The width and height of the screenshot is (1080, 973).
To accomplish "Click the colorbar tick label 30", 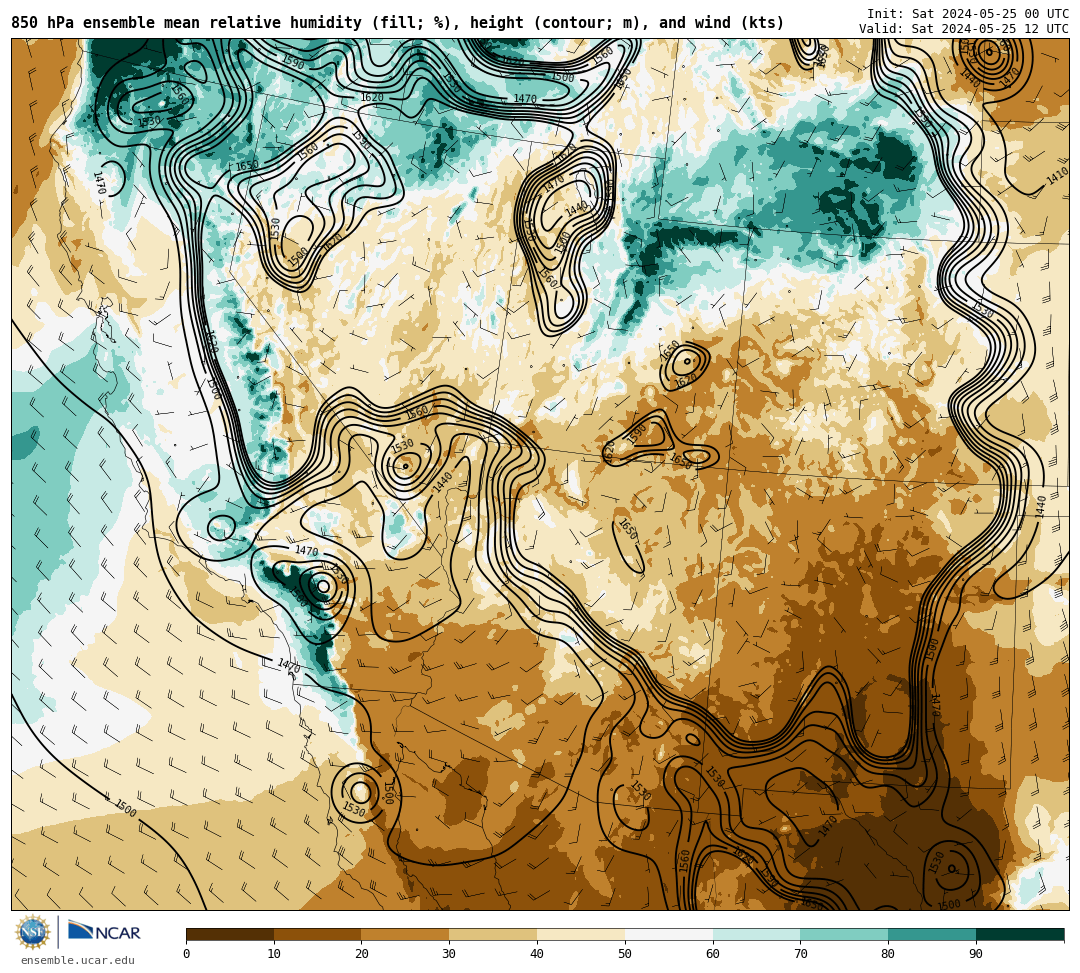I will click(x=450, y=954).
